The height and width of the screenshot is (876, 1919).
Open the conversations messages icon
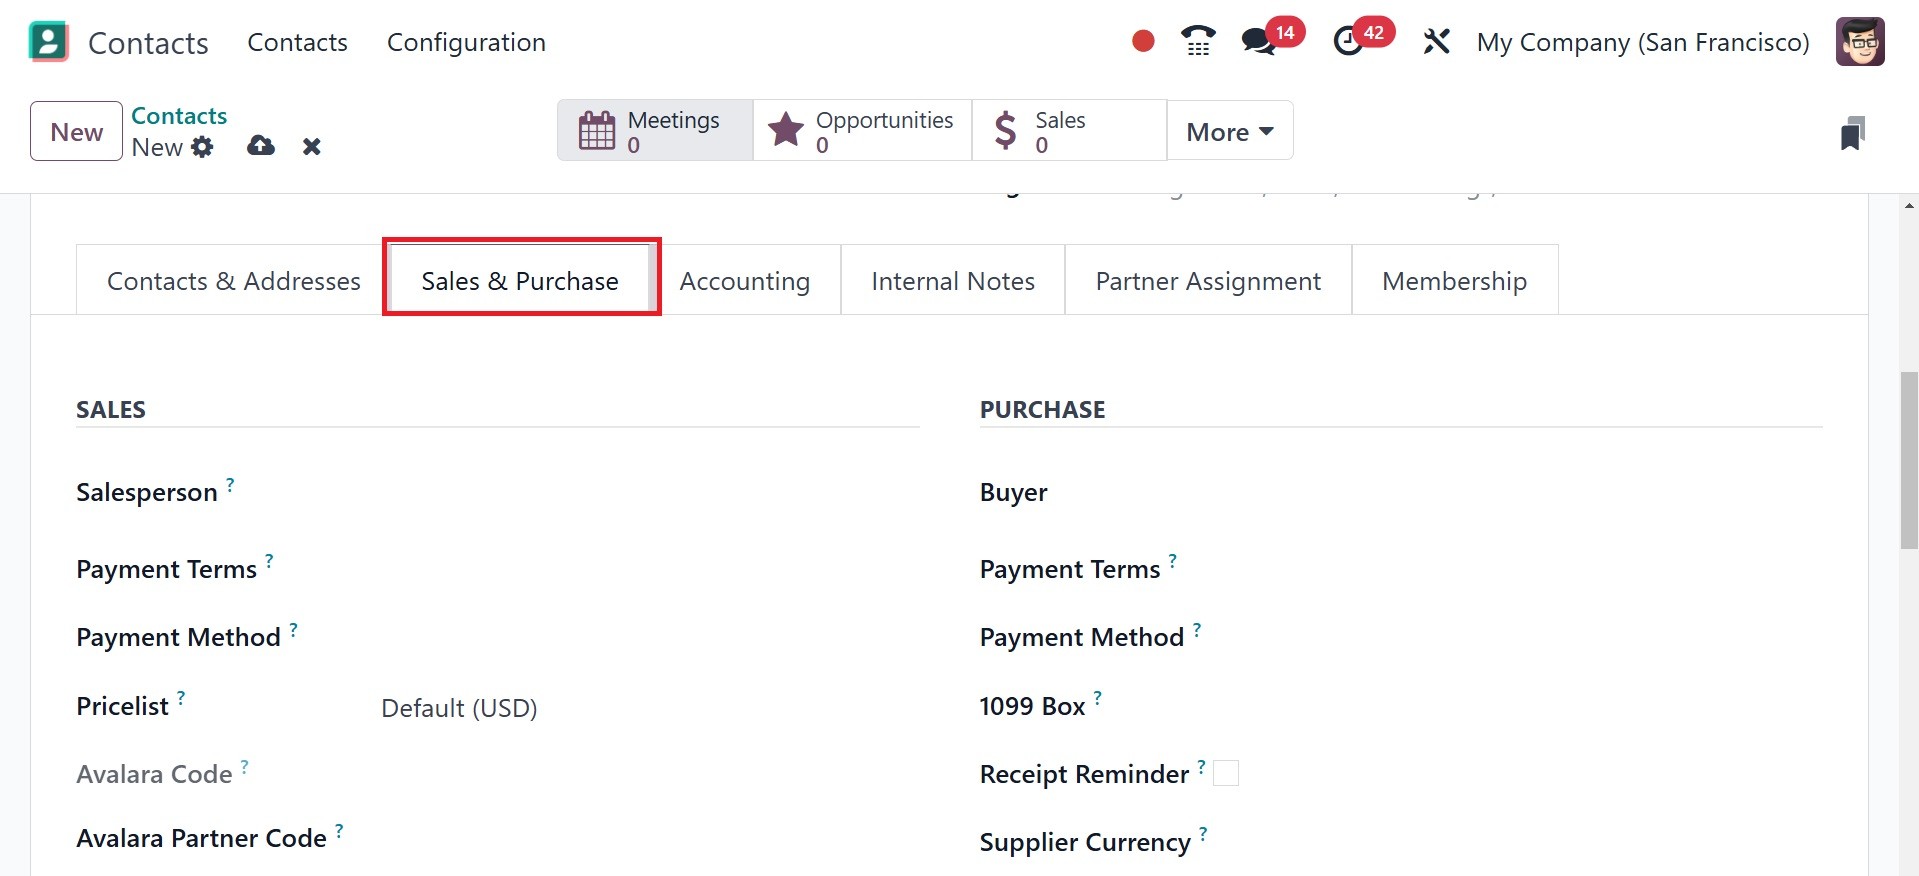point(1257,42)
